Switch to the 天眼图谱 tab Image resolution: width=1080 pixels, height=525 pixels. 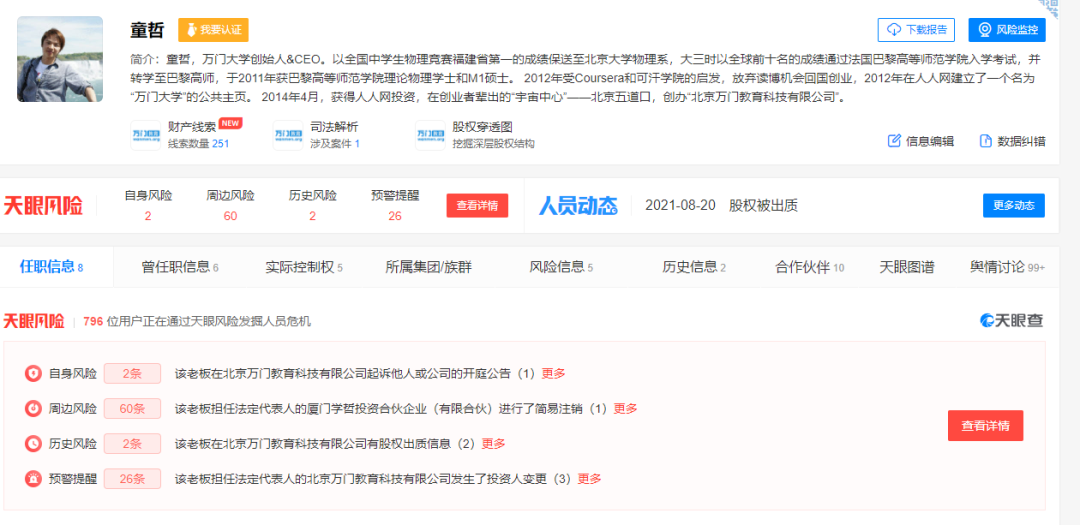pos(907,267)
